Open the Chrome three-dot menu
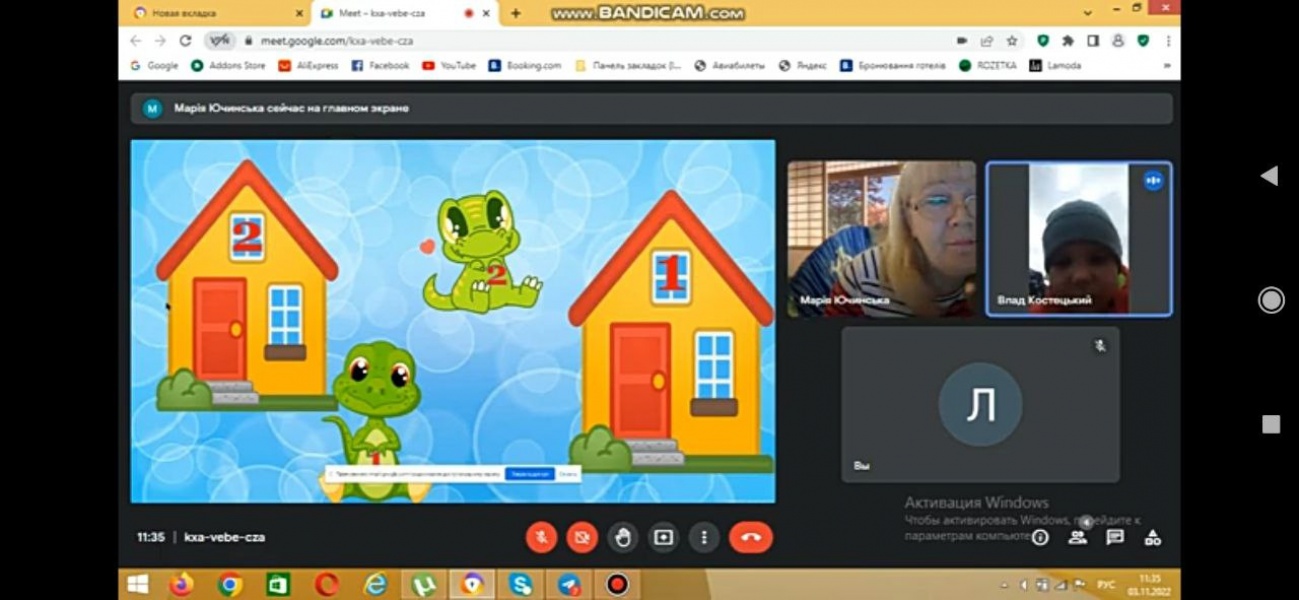Screen dimensions: 1299x600 point(1167,41)
